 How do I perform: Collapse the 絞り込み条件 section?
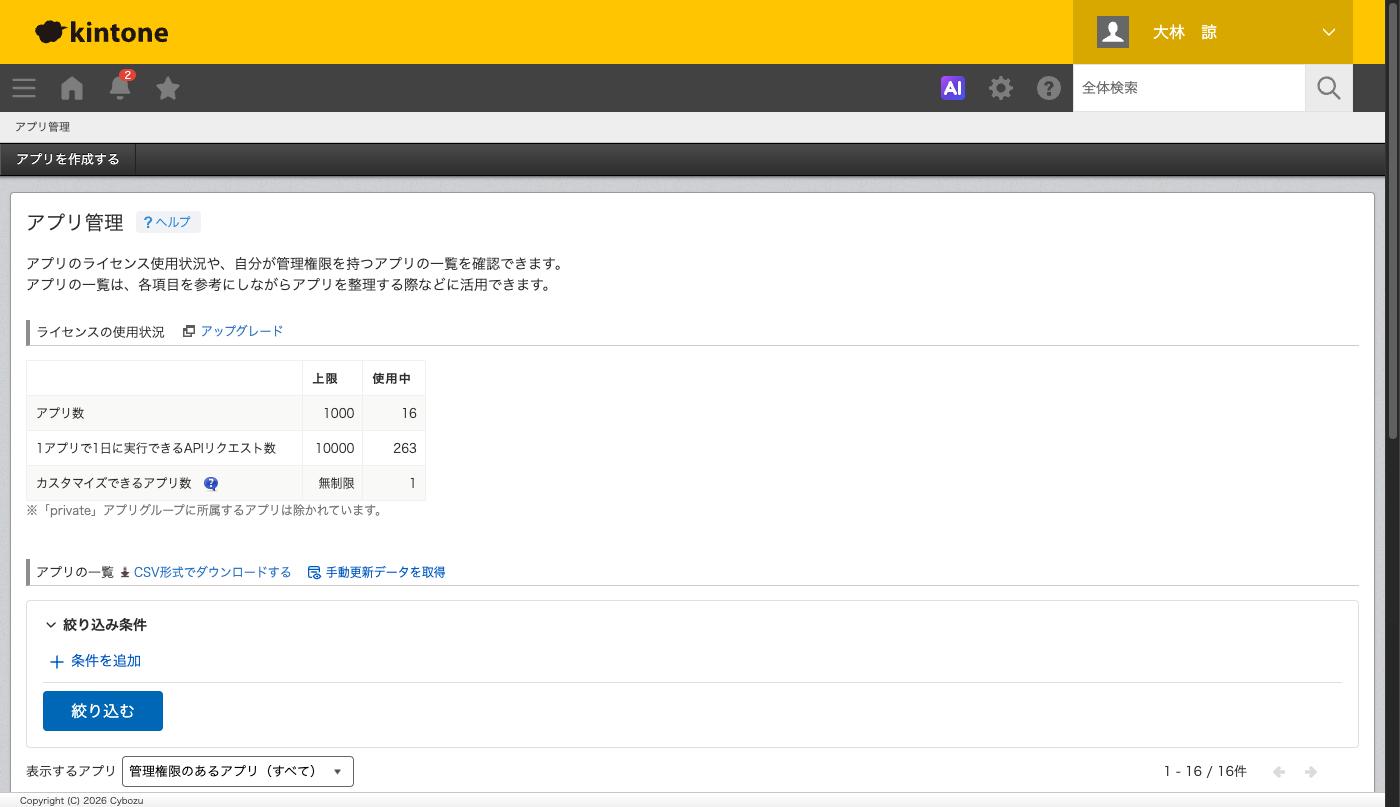pos(96,625)
